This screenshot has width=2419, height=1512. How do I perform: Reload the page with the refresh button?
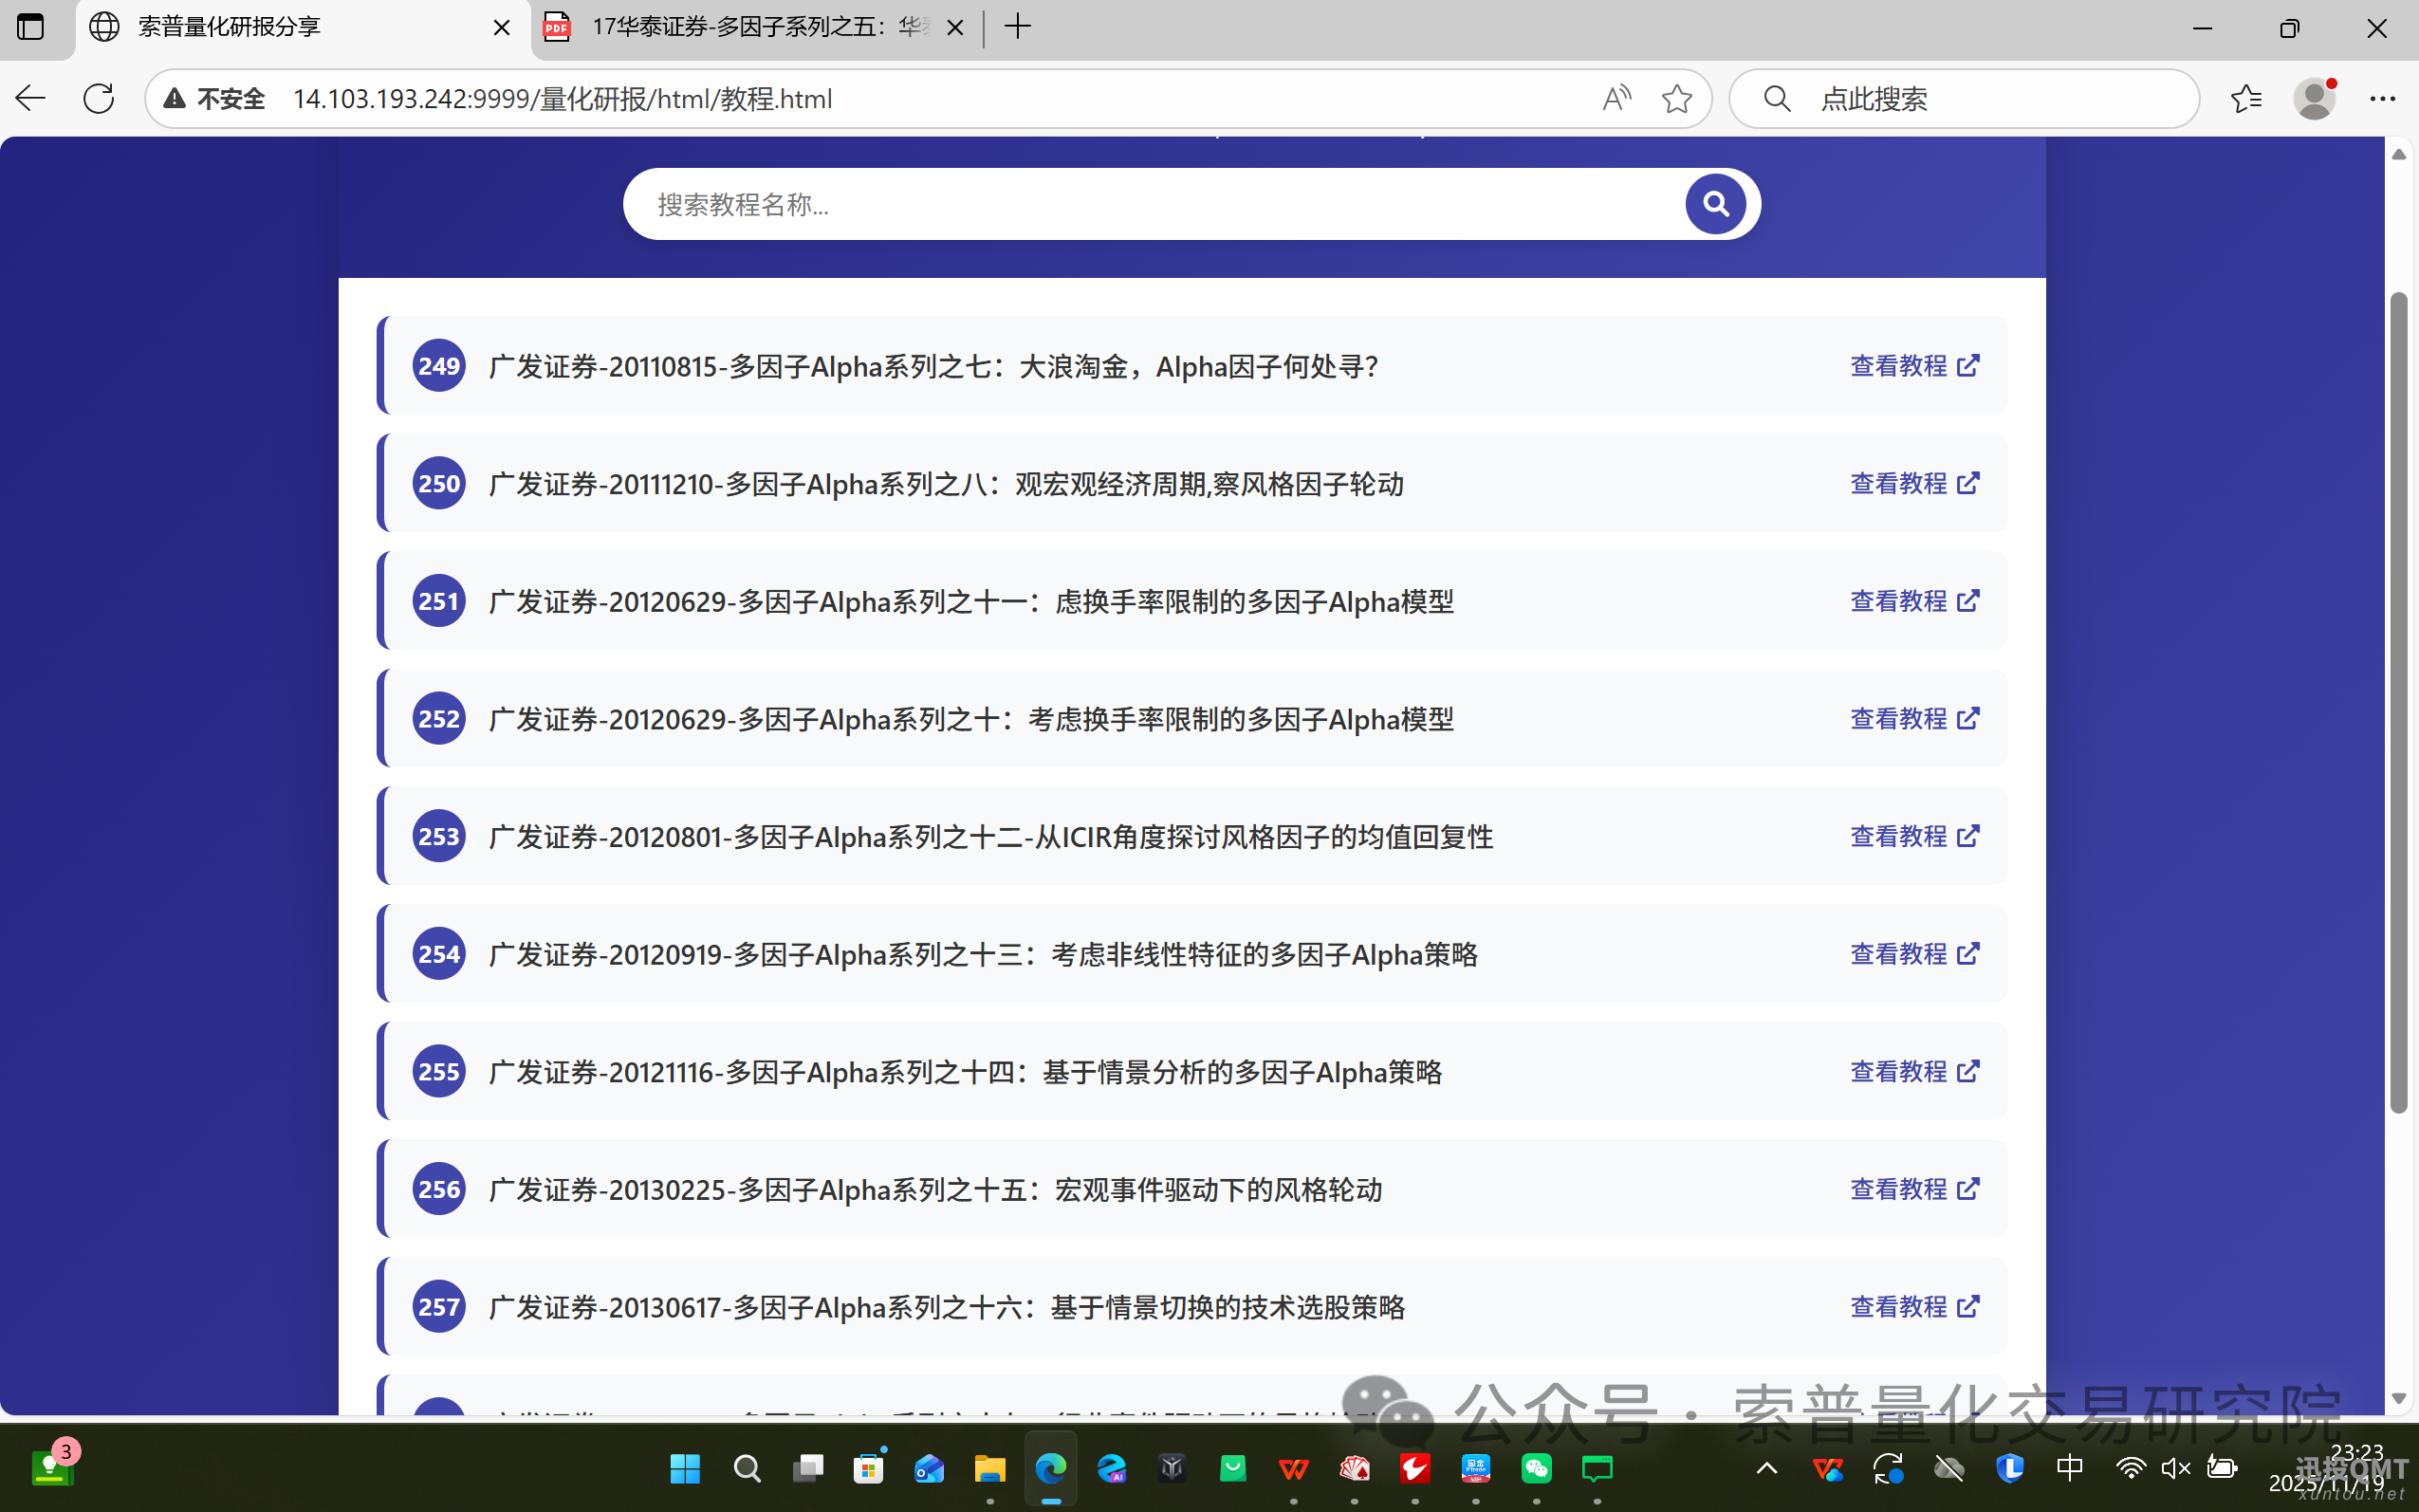[x=99, y=98]
